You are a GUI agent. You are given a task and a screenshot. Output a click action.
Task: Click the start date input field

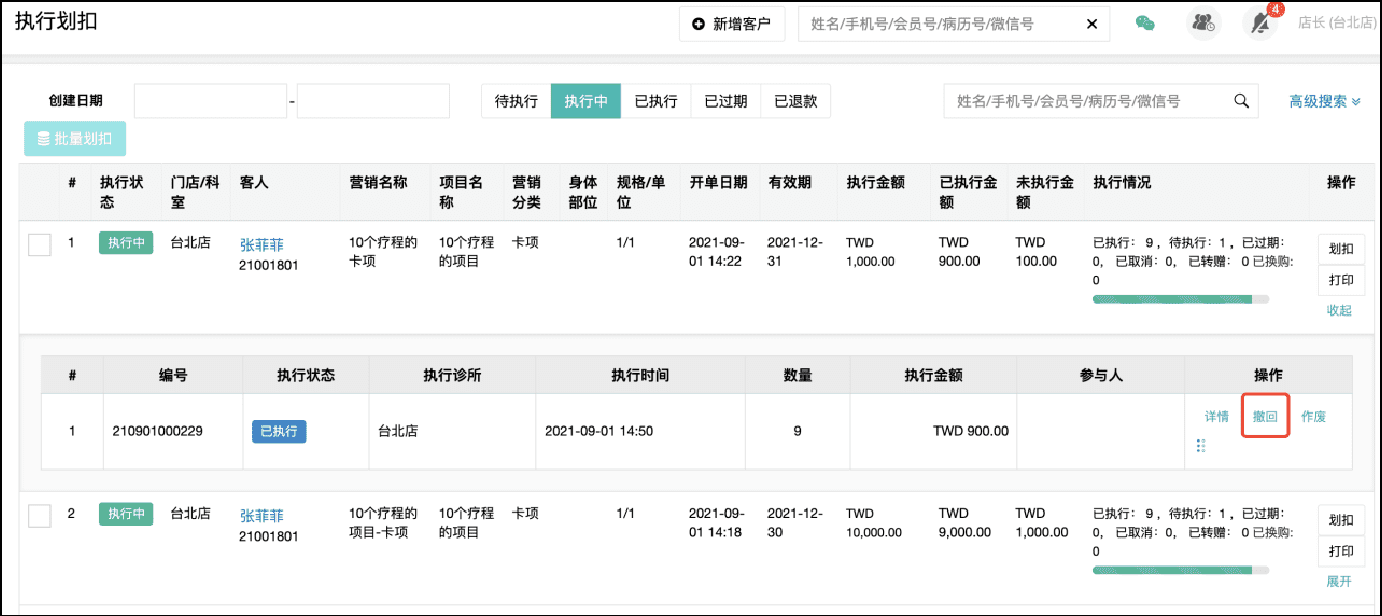tap(210, 101)
